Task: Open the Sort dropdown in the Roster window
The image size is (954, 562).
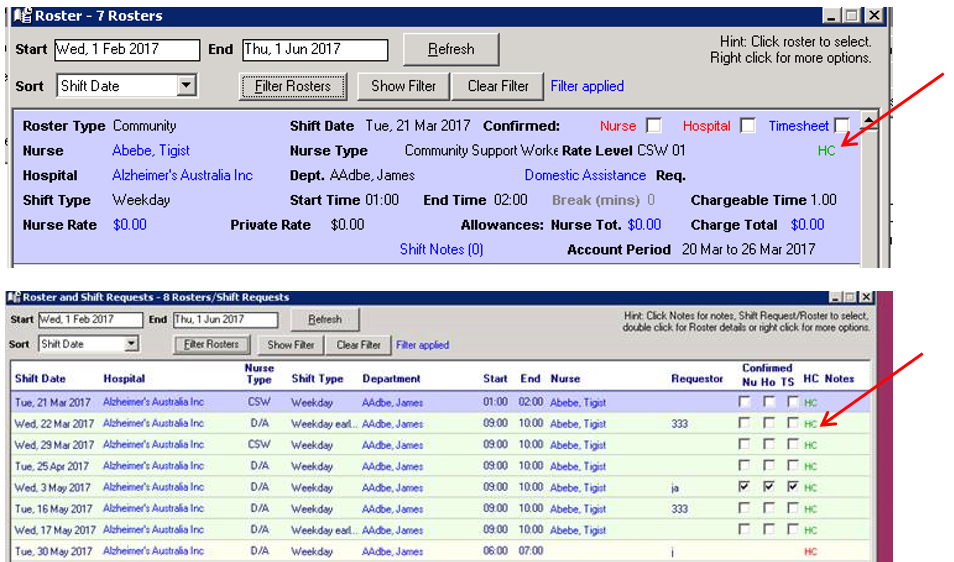Action: pos(187,85)
